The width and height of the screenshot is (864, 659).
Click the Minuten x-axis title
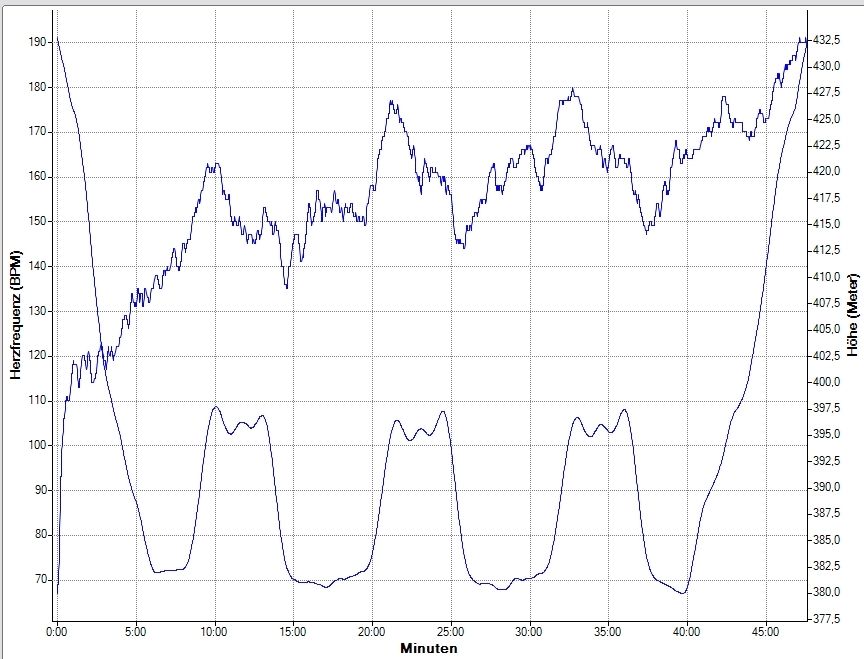(x=430, y=648)
